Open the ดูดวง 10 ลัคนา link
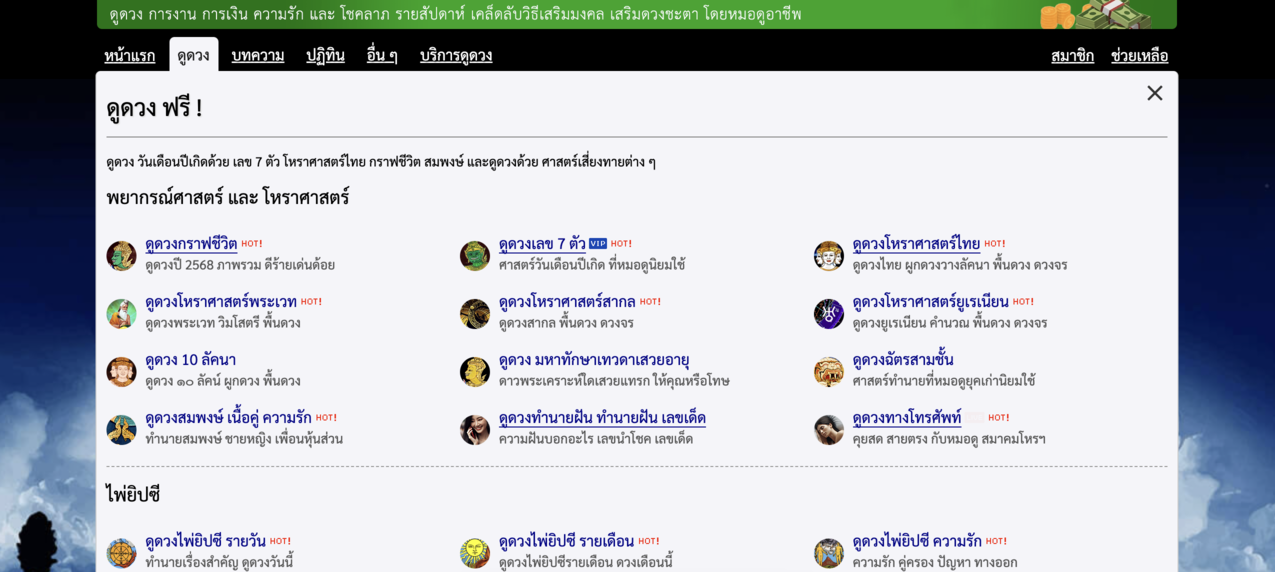The width and height of the screenshot is (1275, 572). coord(190,359)
